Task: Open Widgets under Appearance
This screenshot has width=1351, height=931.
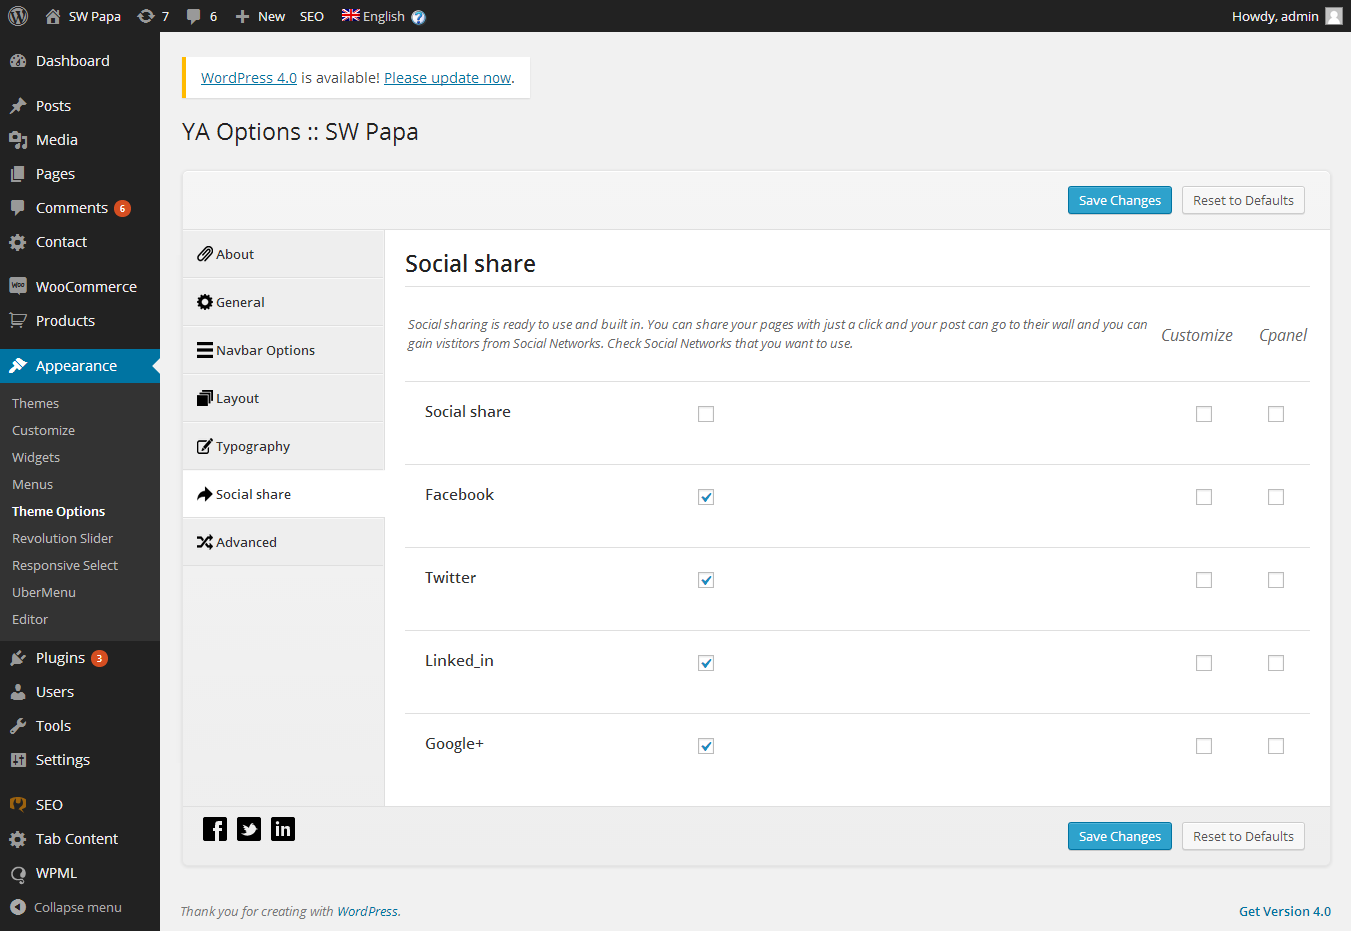Action: (x=36, y=457)
